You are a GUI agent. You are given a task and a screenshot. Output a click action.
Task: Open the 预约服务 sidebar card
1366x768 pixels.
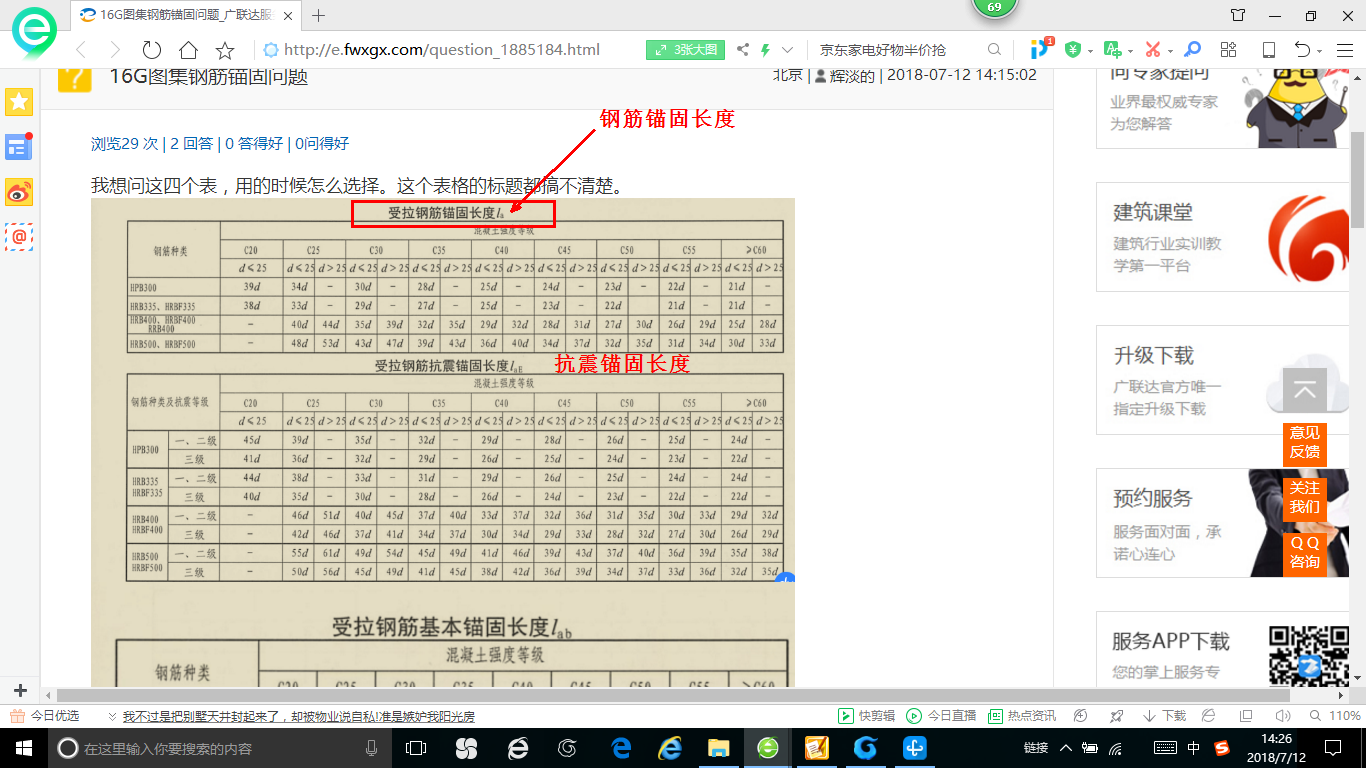click(x=1223, y=523)
